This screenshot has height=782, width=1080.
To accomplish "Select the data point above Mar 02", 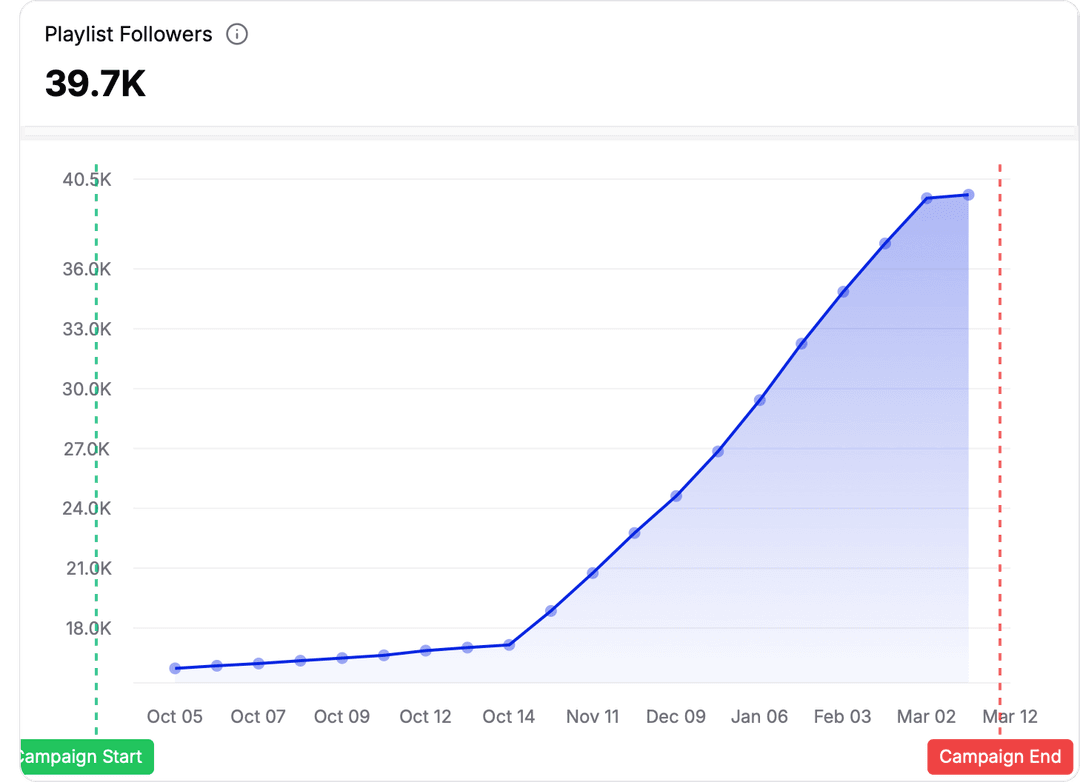I will 927,198.
